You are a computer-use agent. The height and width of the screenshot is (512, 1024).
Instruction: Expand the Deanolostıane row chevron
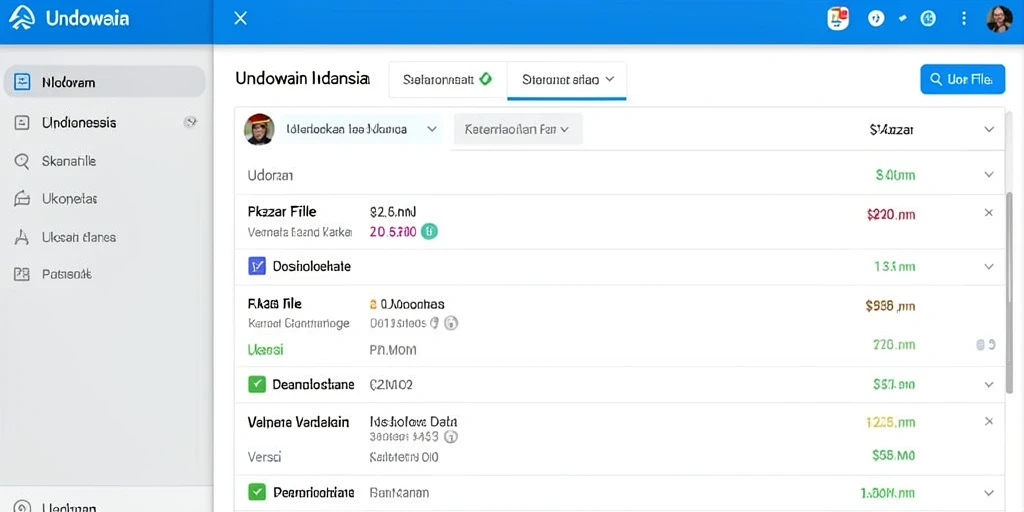click(x=989, y=385)
